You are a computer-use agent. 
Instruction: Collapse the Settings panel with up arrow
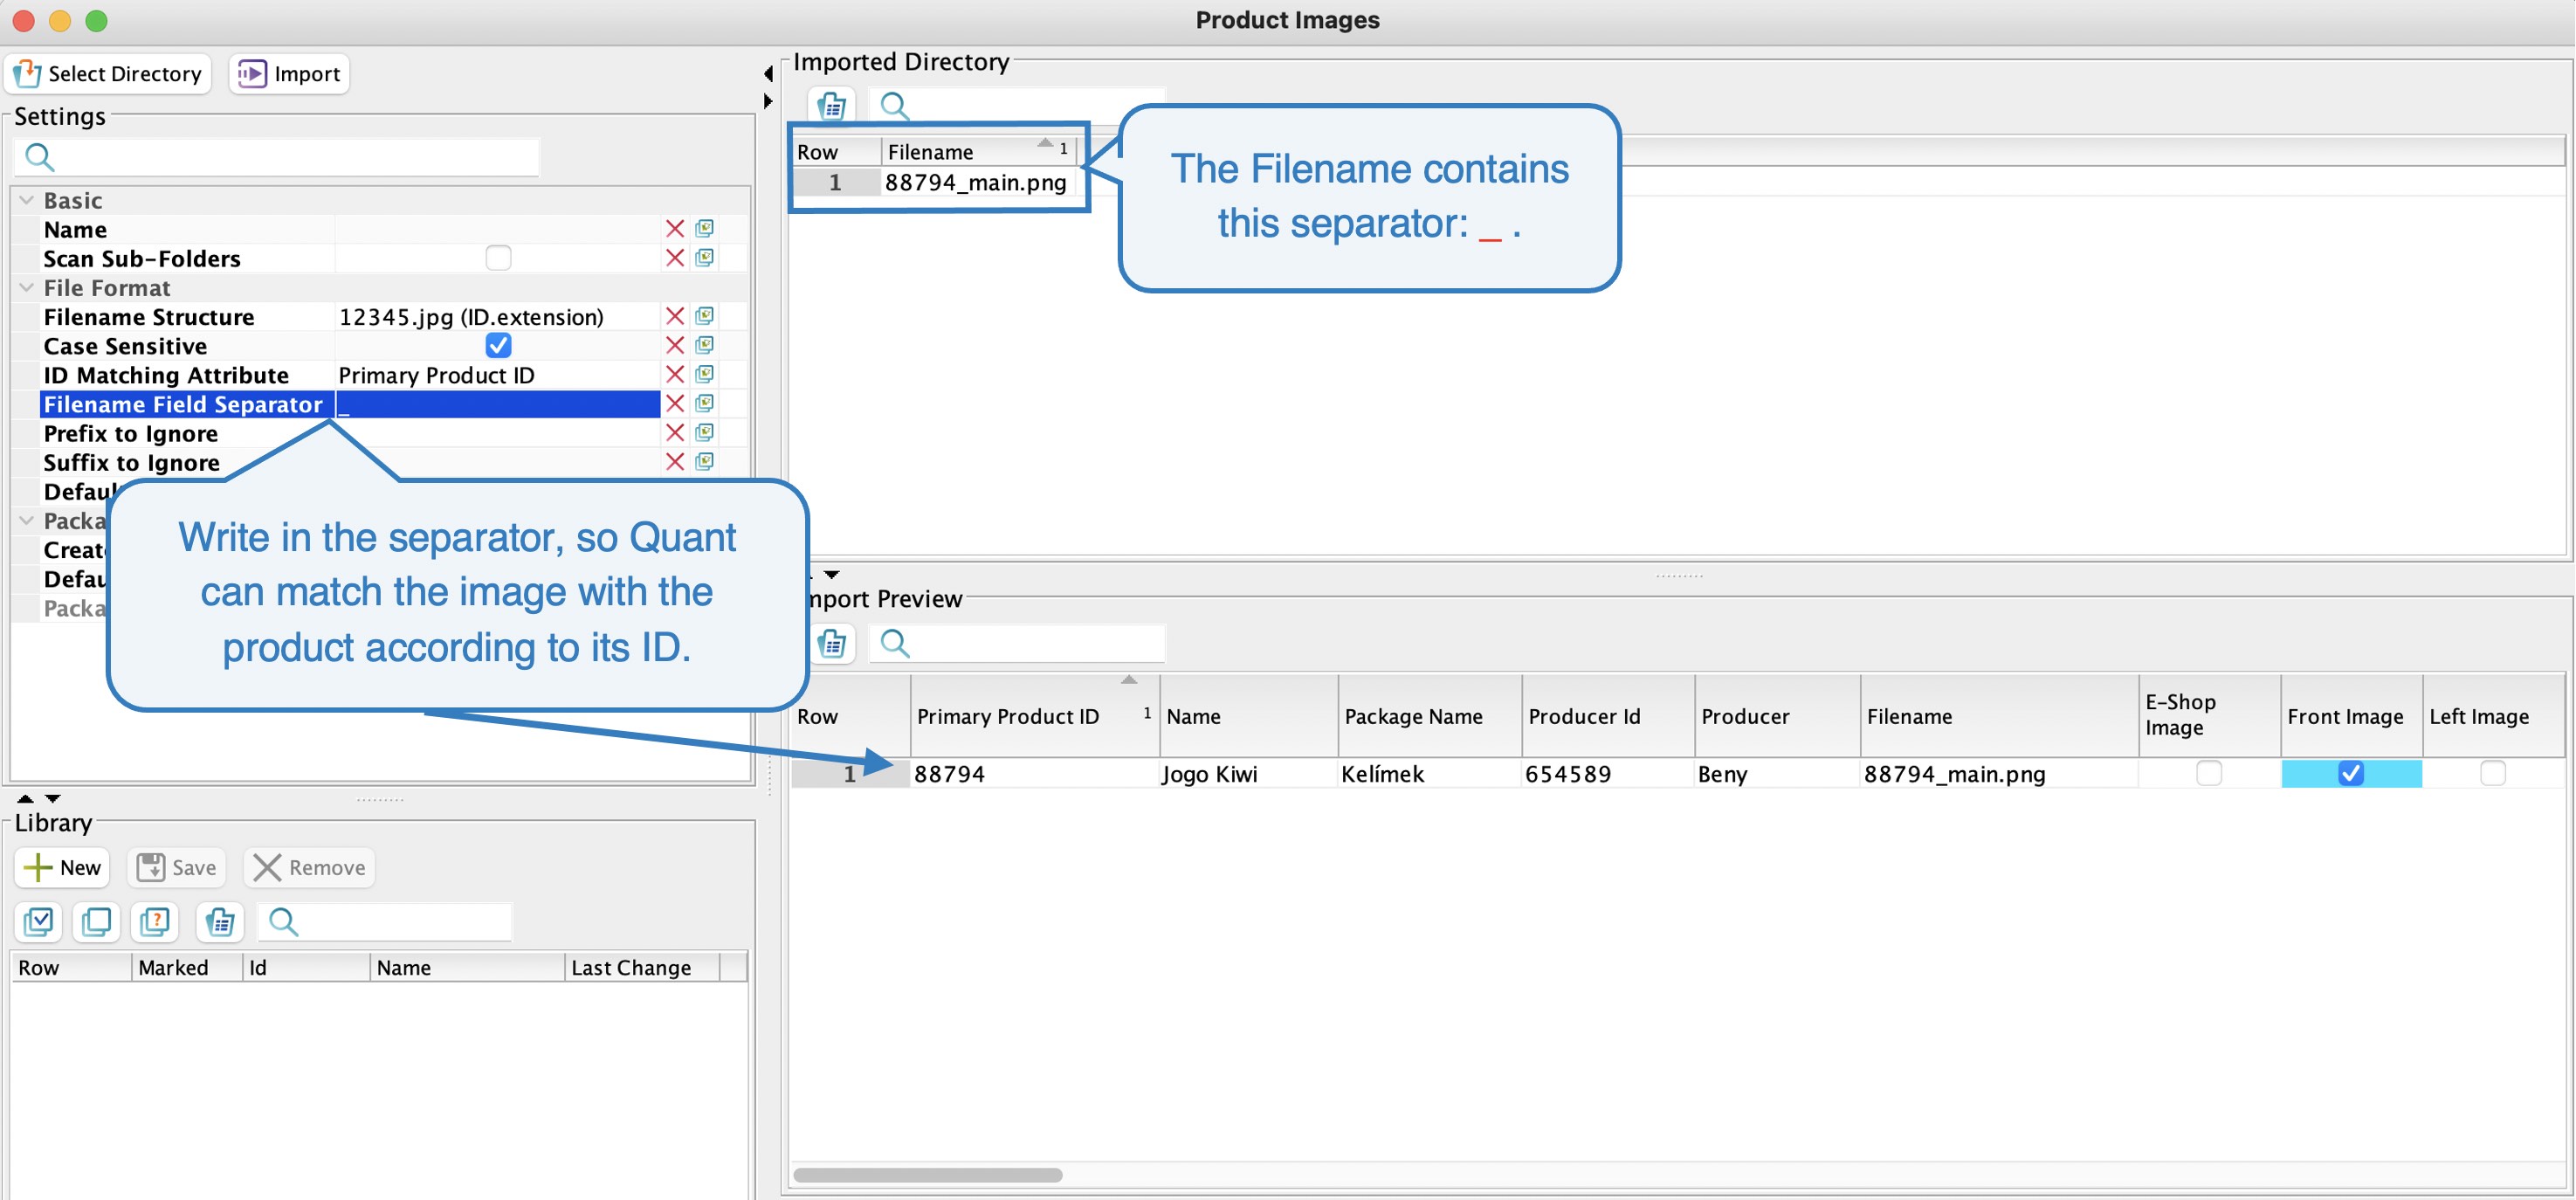(26, 798)
